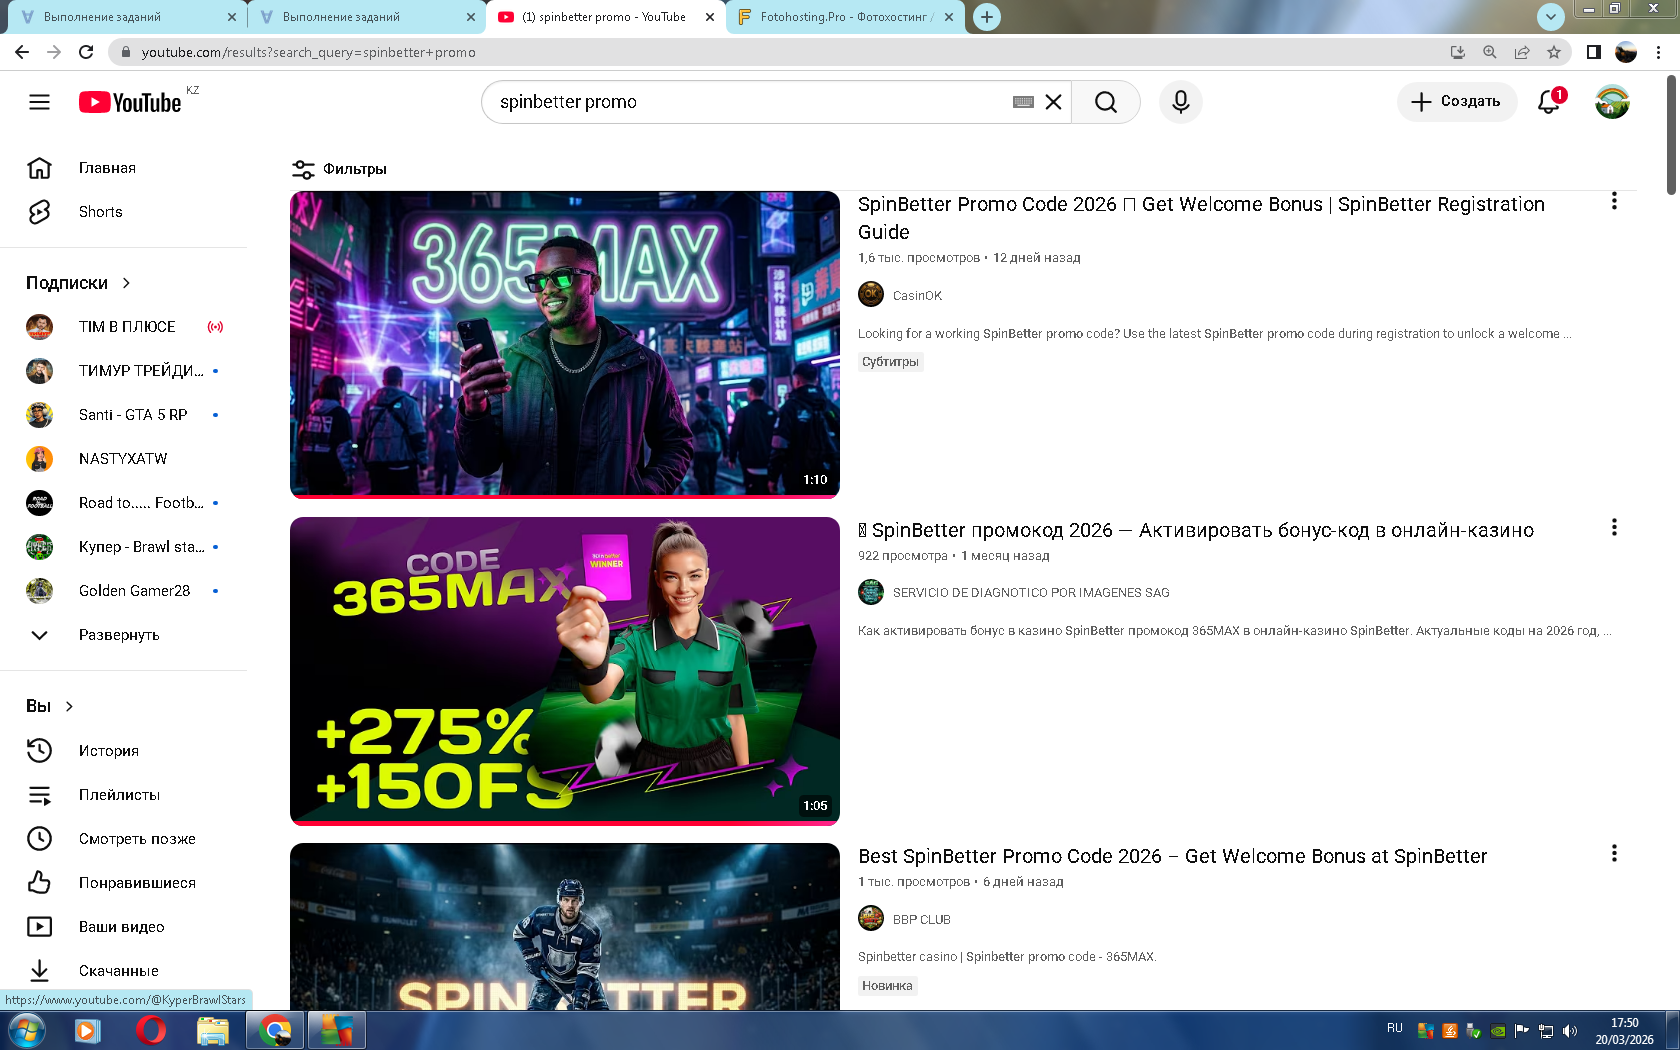The image size is (1680, 1050).
Task: Open options for Best SpinBetter Promo Code video
Action: tap(1614, 853)
